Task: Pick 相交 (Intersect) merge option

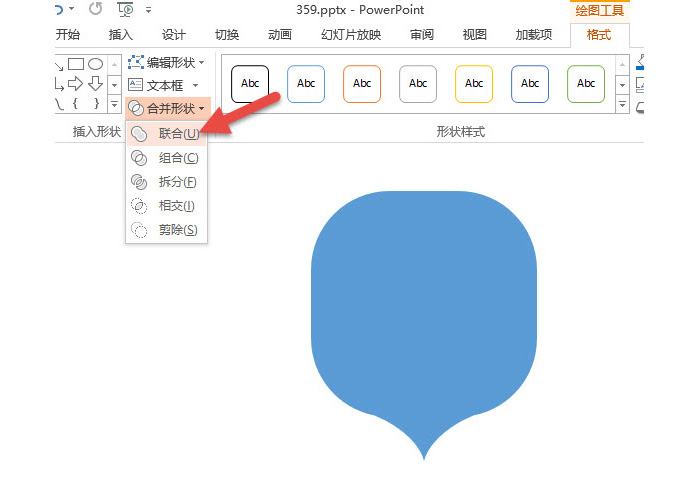Action: 168,205
